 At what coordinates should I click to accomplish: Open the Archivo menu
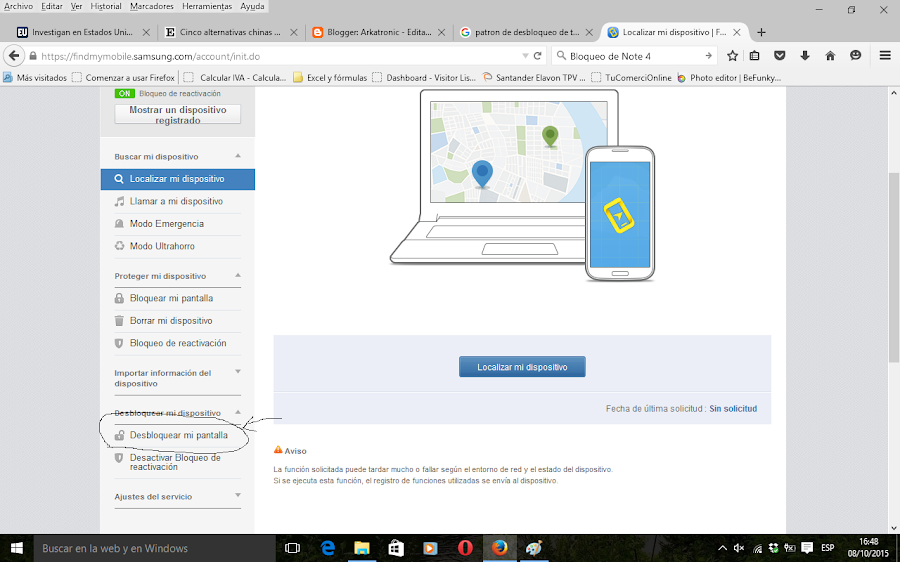(18, 6)
